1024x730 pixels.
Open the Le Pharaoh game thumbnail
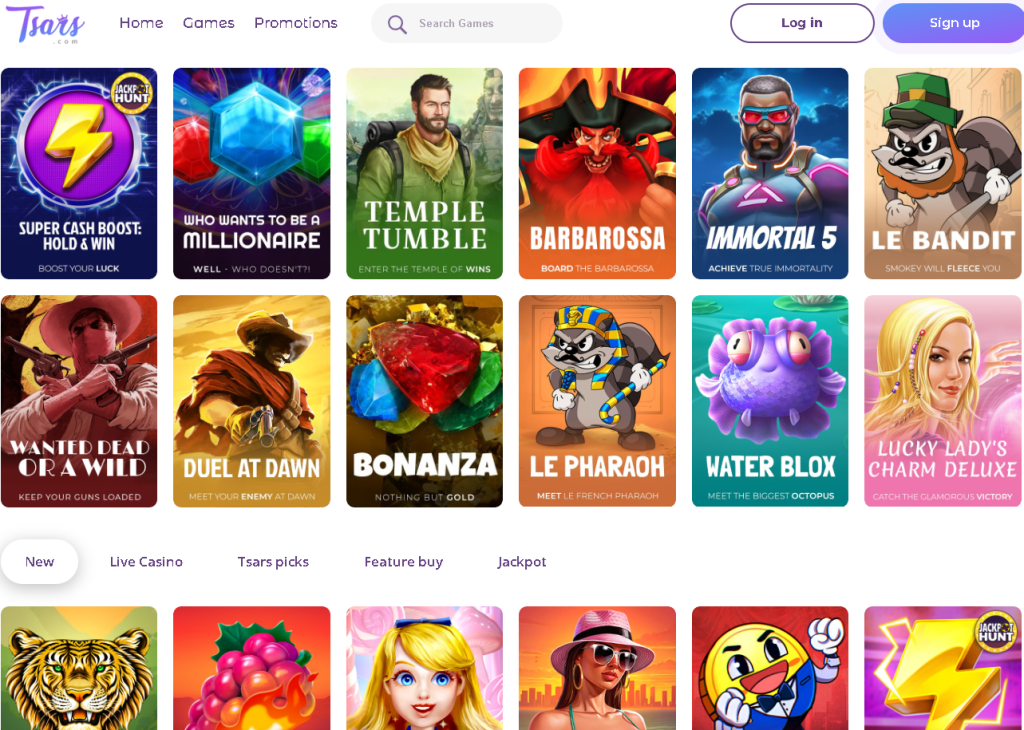597,400
